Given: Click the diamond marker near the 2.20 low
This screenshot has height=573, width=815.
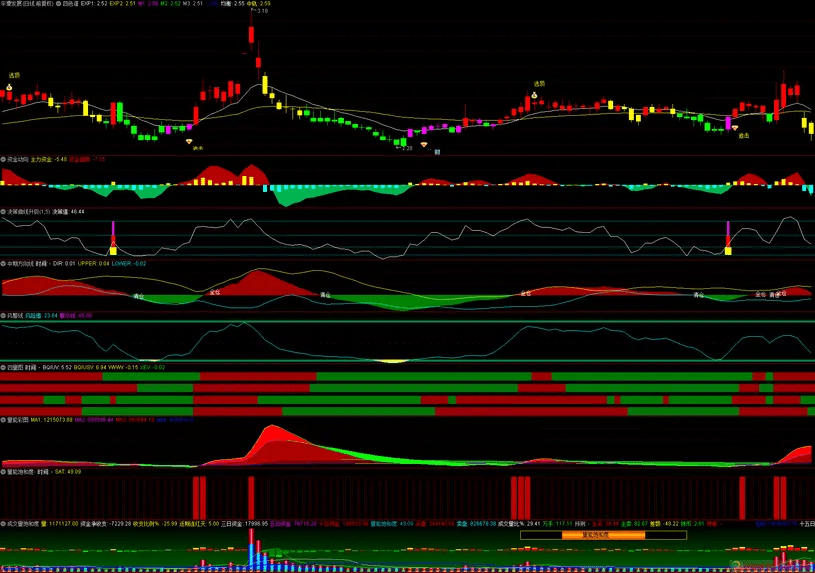Looking at the screenshot, I should point(424,144).
